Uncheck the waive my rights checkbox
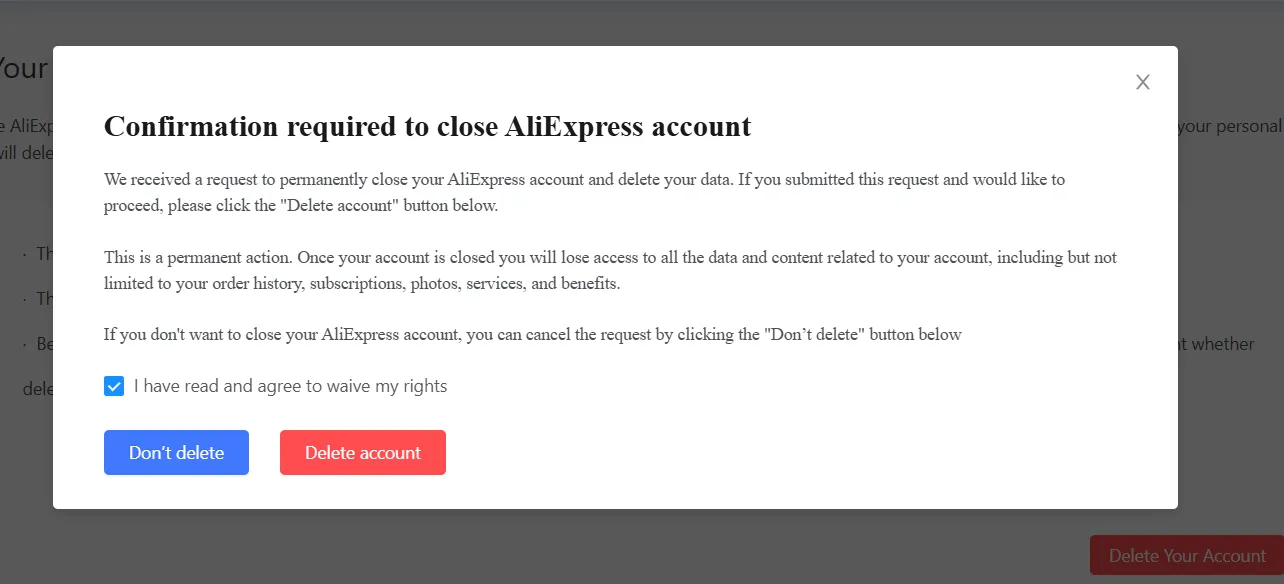Image resolution: width=1284 pixels, height=584 pixels. [x=114, y=386]
